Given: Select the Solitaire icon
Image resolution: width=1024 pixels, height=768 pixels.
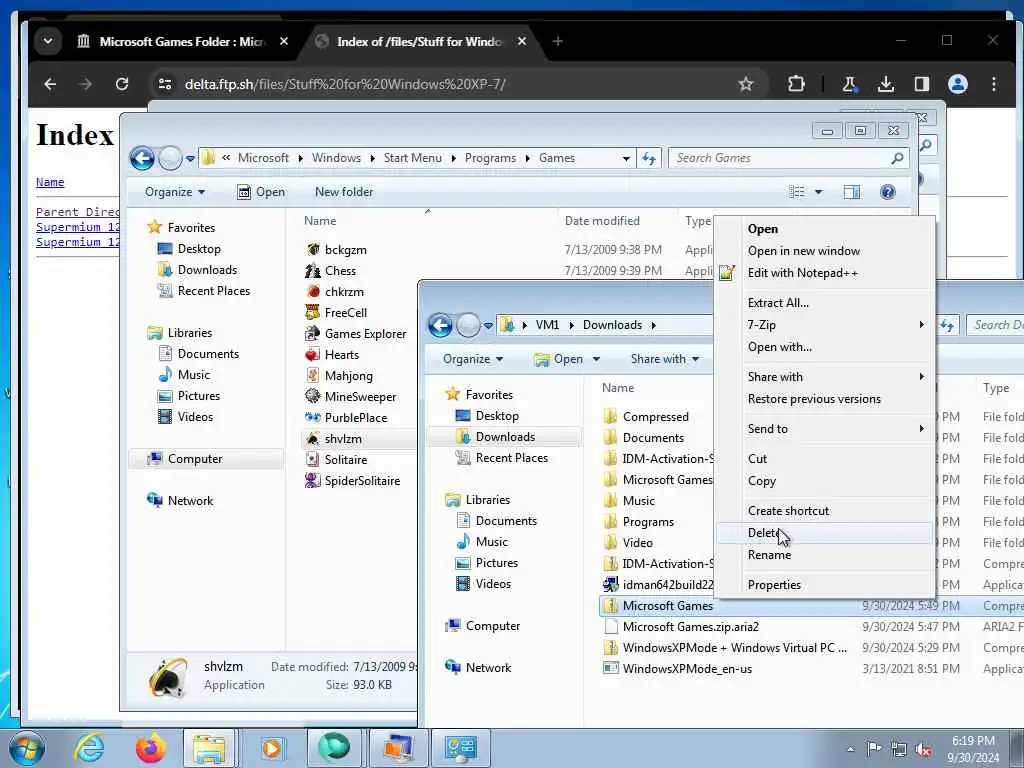Looking at the screenshot, I should tap(313, 460).
